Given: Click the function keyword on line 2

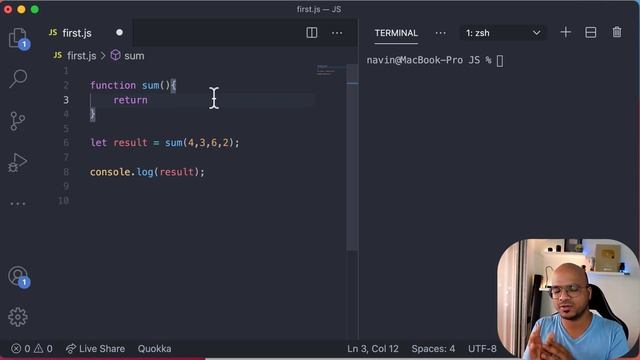Looking at the screenshot, I should tap(113, 85).
